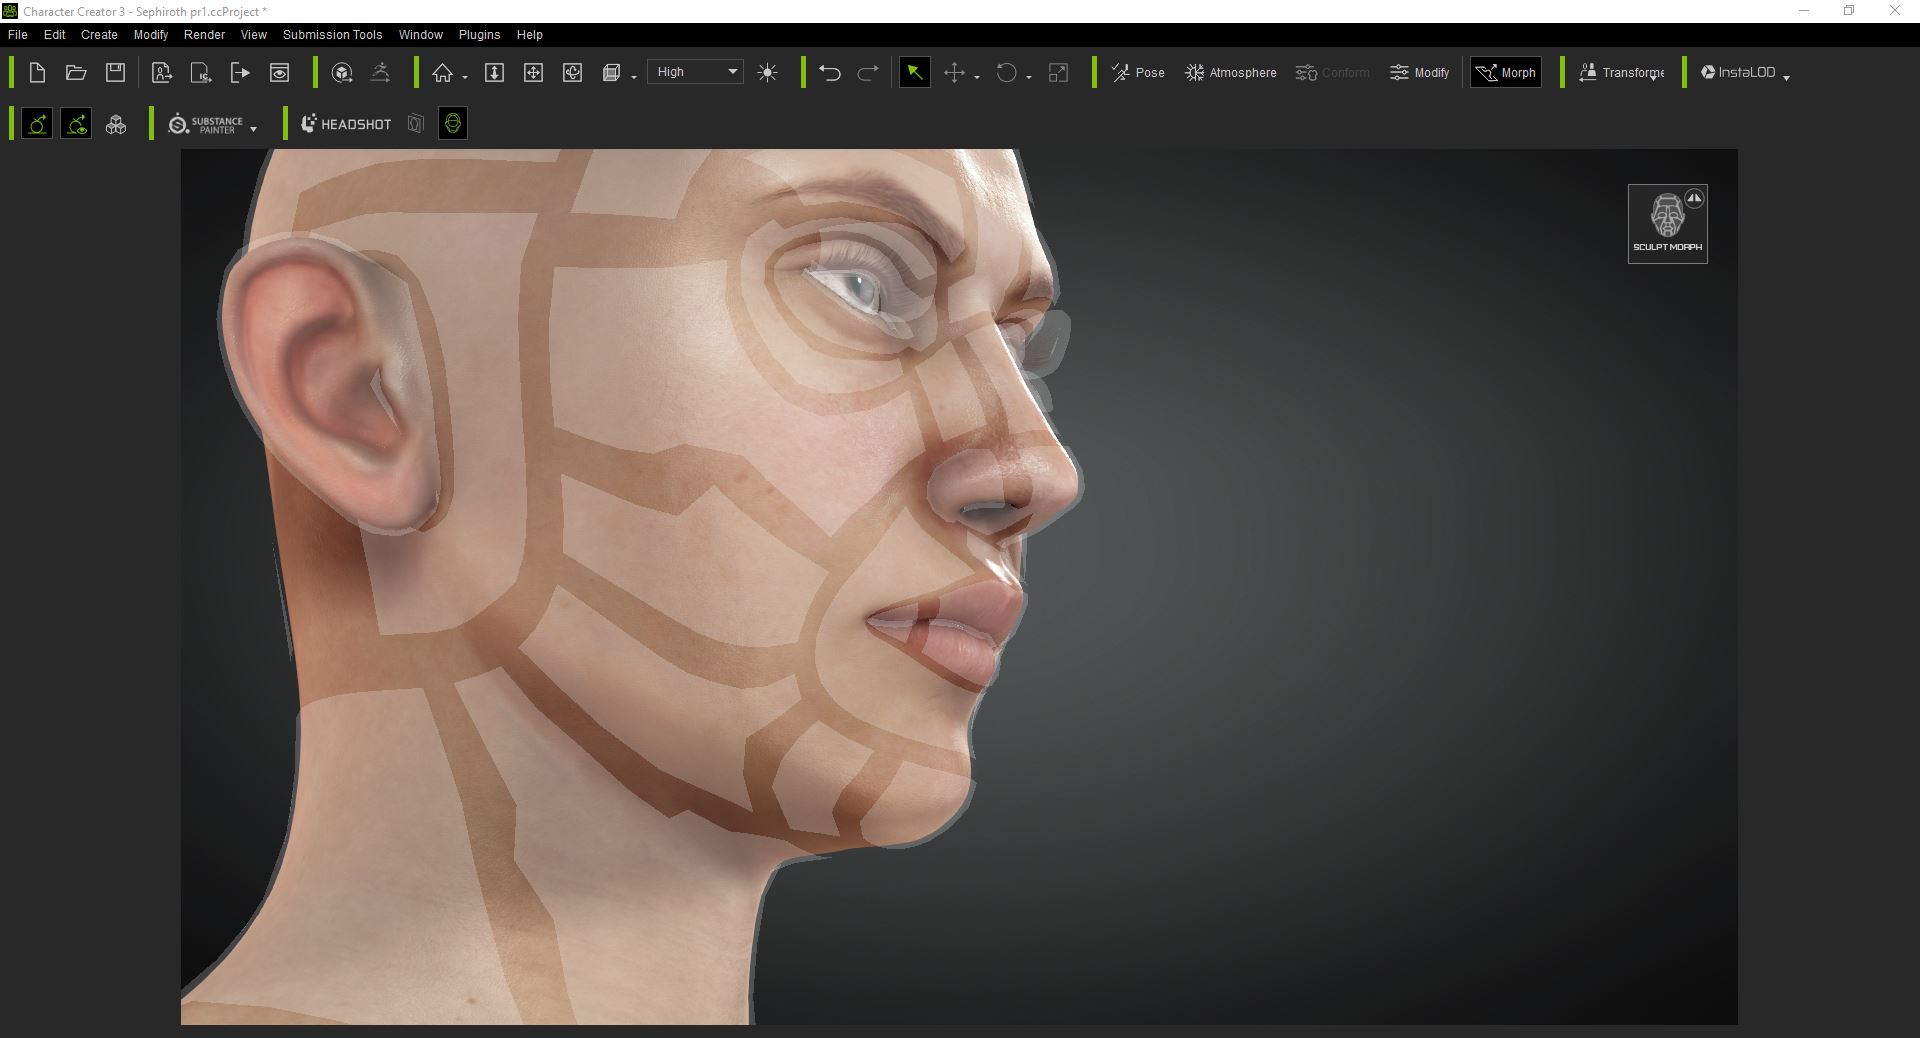1920x1038 pixels.
Task: Click the orbit camera icon
Action: pos(572,72)
